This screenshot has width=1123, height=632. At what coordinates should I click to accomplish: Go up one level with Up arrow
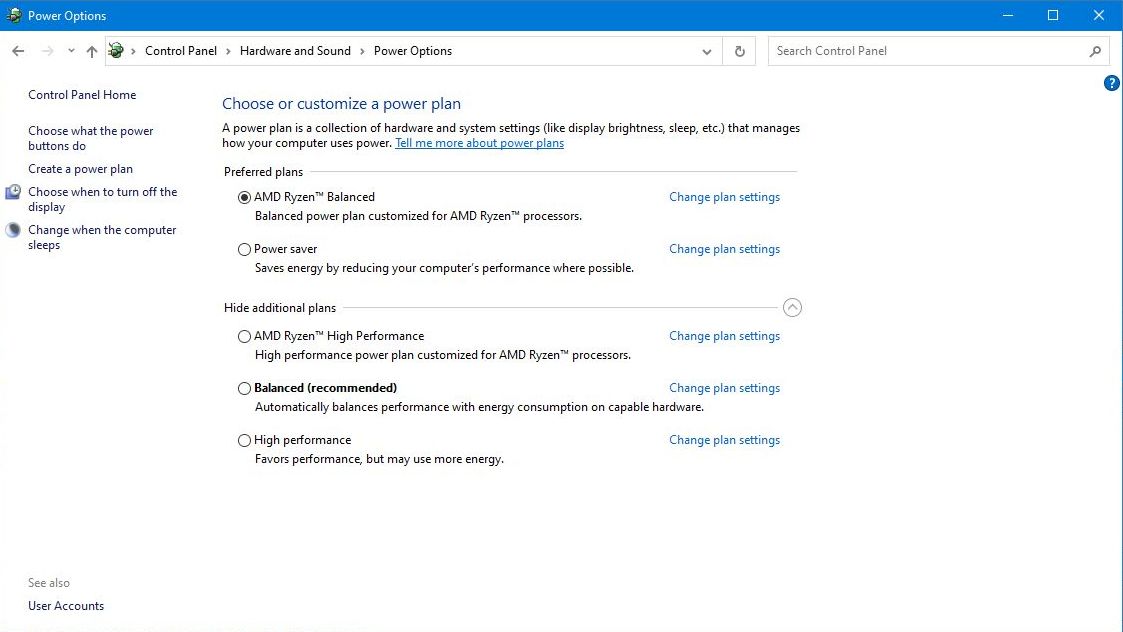coord(92,51)
